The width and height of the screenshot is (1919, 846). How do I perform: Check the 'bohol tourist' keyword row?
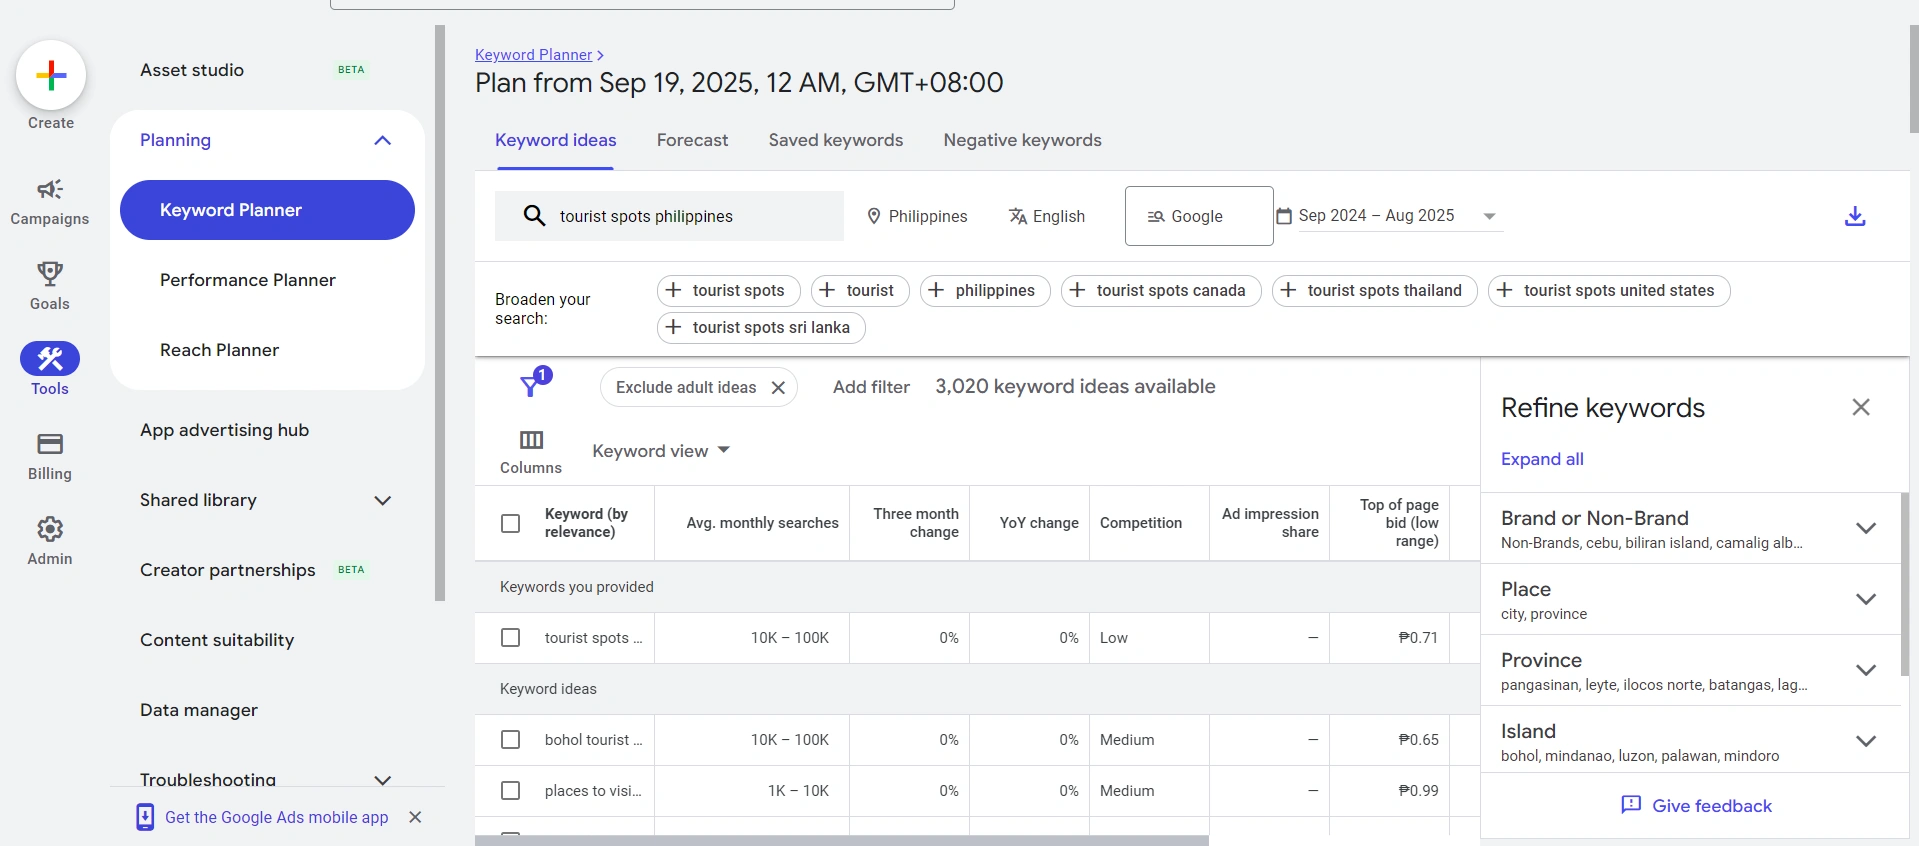[x=510, y=739]
